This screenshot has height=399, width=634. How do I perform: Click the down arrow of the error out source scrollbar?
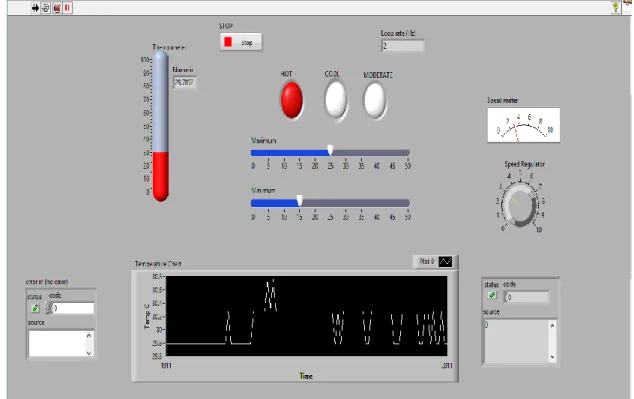pos(552,357)
